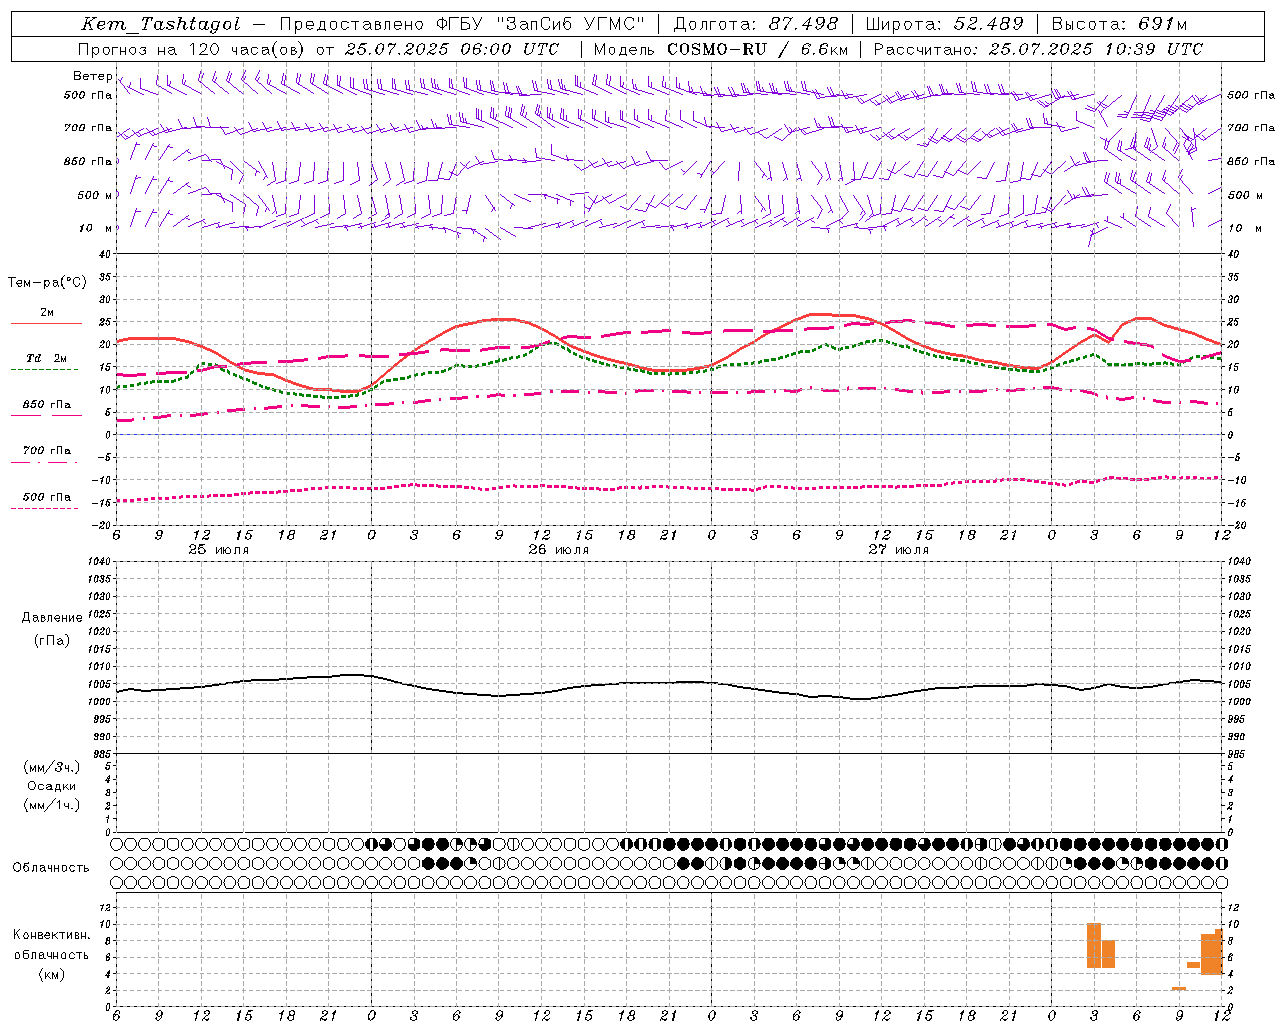Click the dotted 500 гПа temperature legend line

pos(44,508)
